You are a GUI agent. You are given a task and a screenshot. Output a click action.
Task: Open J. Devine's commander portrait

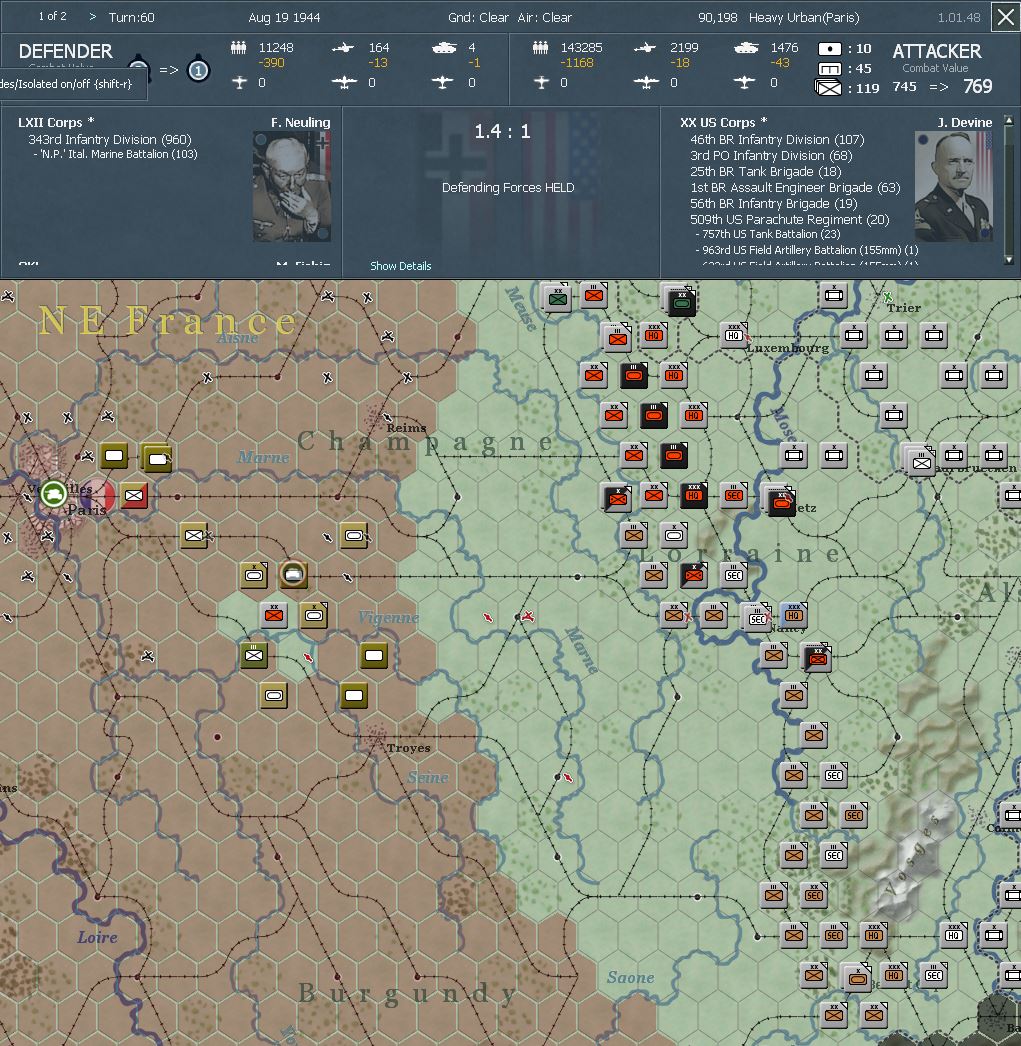(x=954, y=186)
